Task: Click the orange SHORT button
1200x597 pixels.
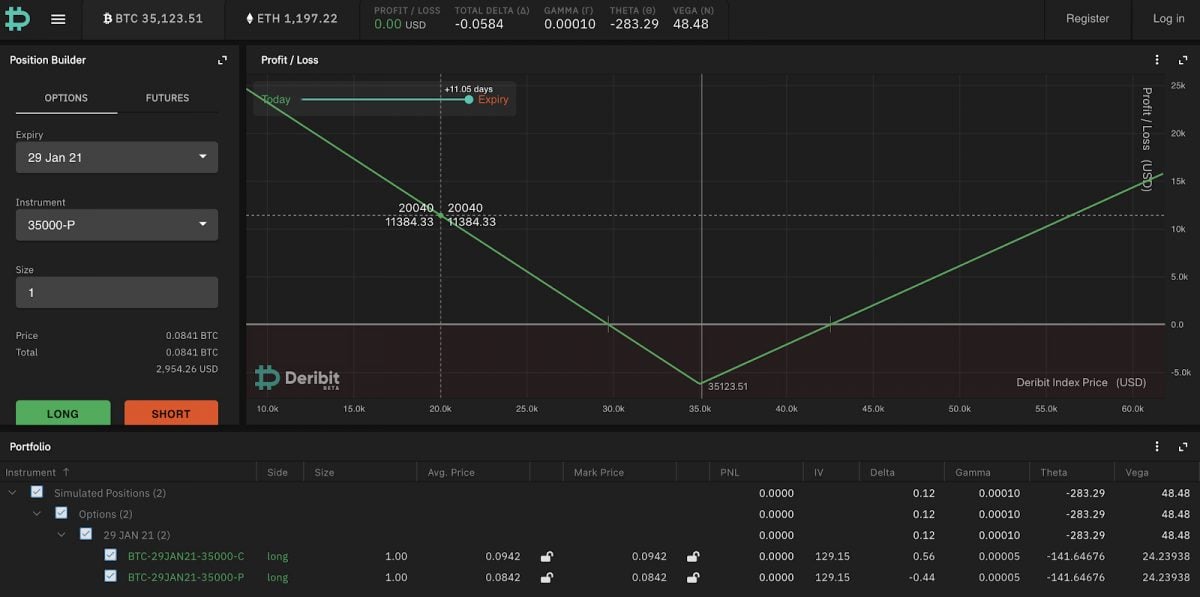Action: tap(171, 413)
